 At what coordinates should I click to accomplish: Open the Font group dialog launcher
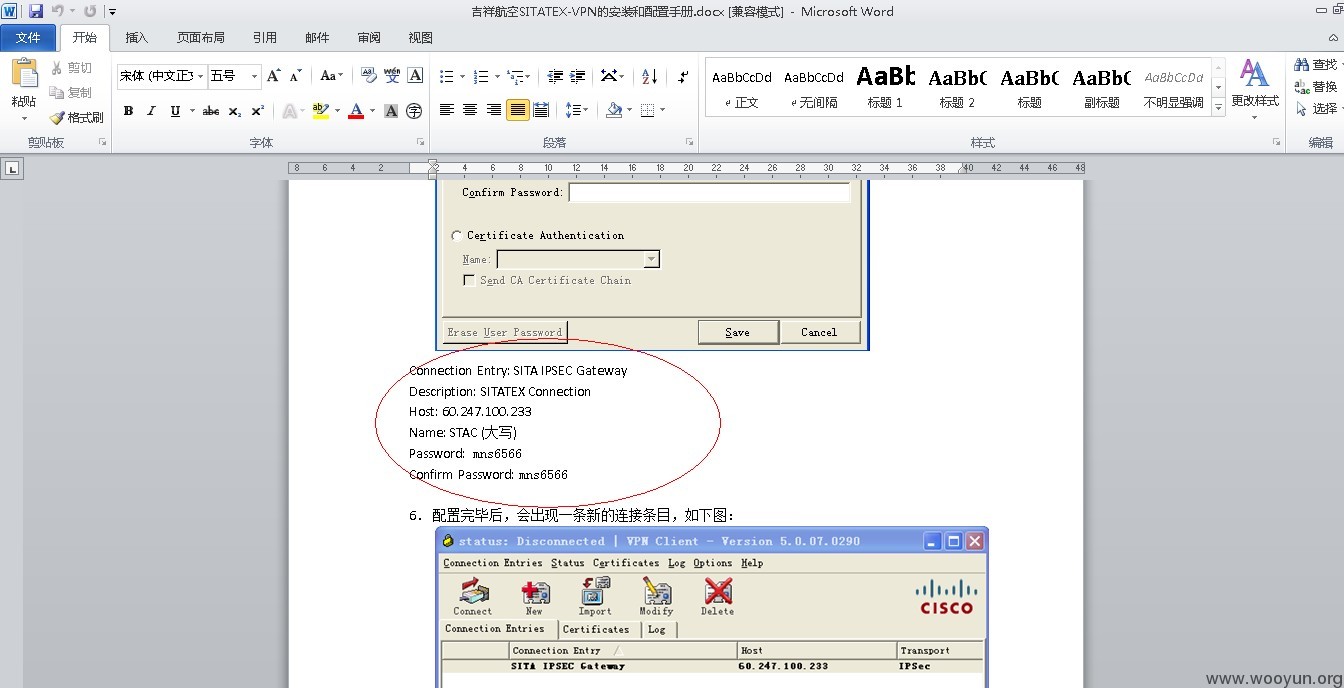click(422, 143)
